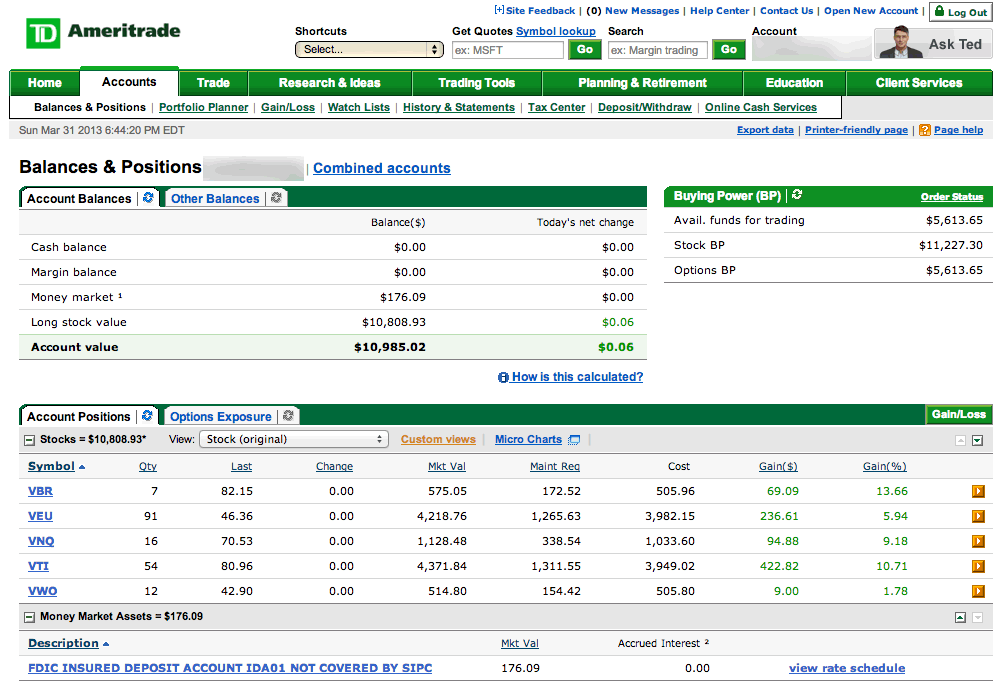The width and height of the screenshot is (1003, 687).
Task: Open Combined accounts link
Action: pyautogui.click(x=382, y=168)
